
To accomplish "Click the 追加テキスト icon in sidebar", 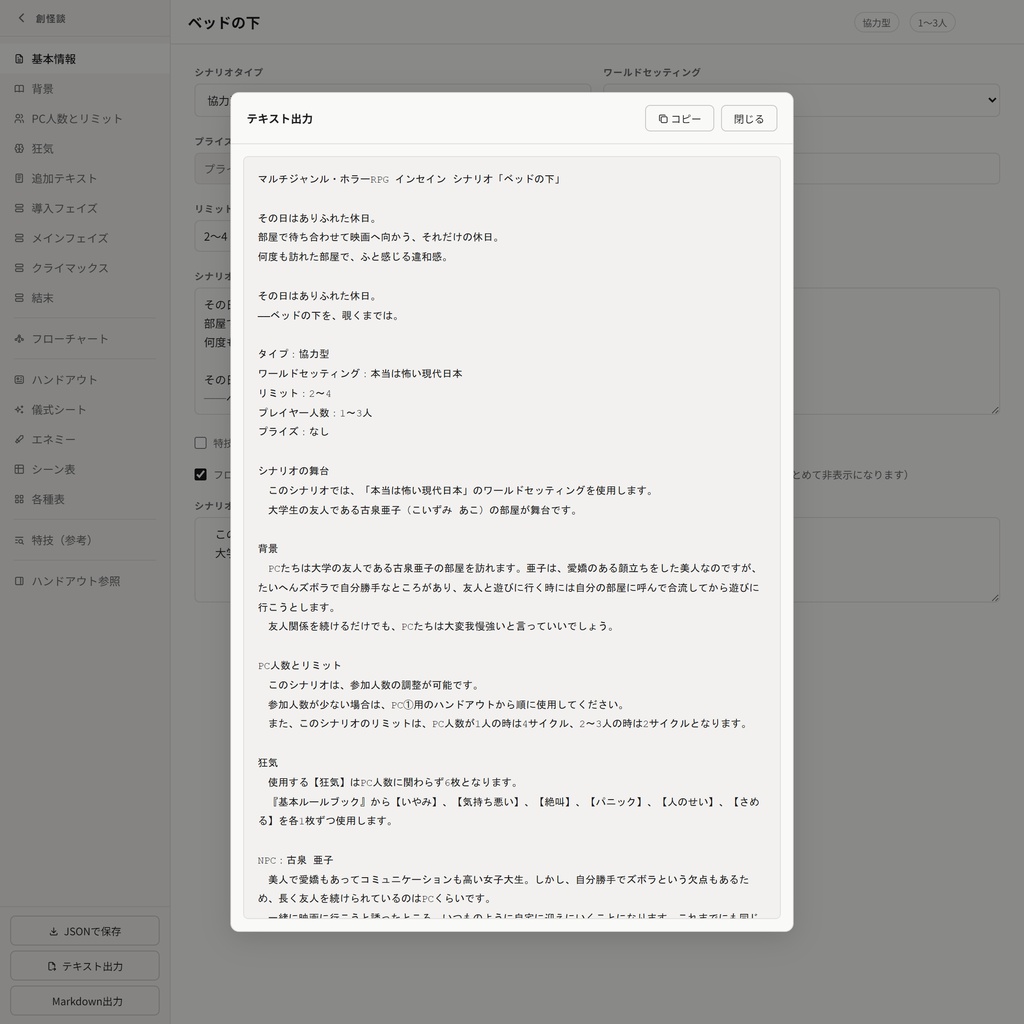I will click(x=19, y=178).
